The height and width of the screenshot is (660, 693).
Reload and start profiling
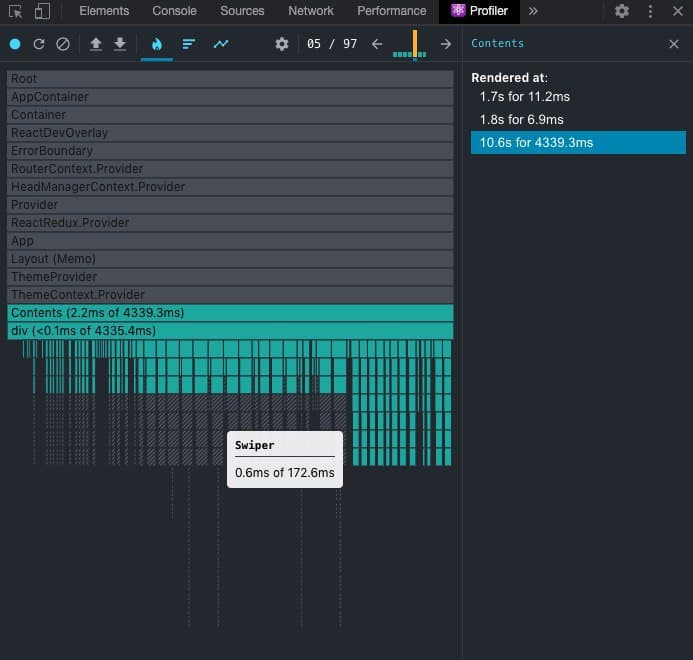tap(39, 44)
